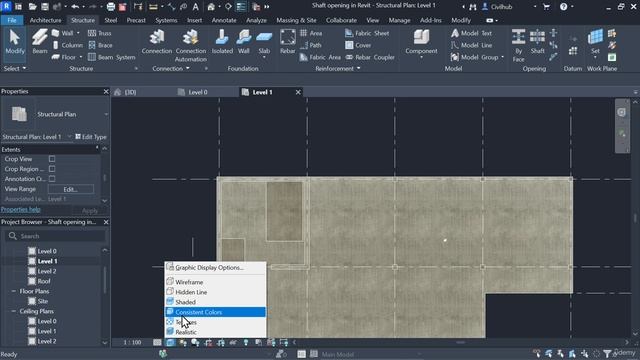Image resolution: width=640 pixels, height=360 pixels.
Task: Click the Project Browser search field
Action: [55, 236]
